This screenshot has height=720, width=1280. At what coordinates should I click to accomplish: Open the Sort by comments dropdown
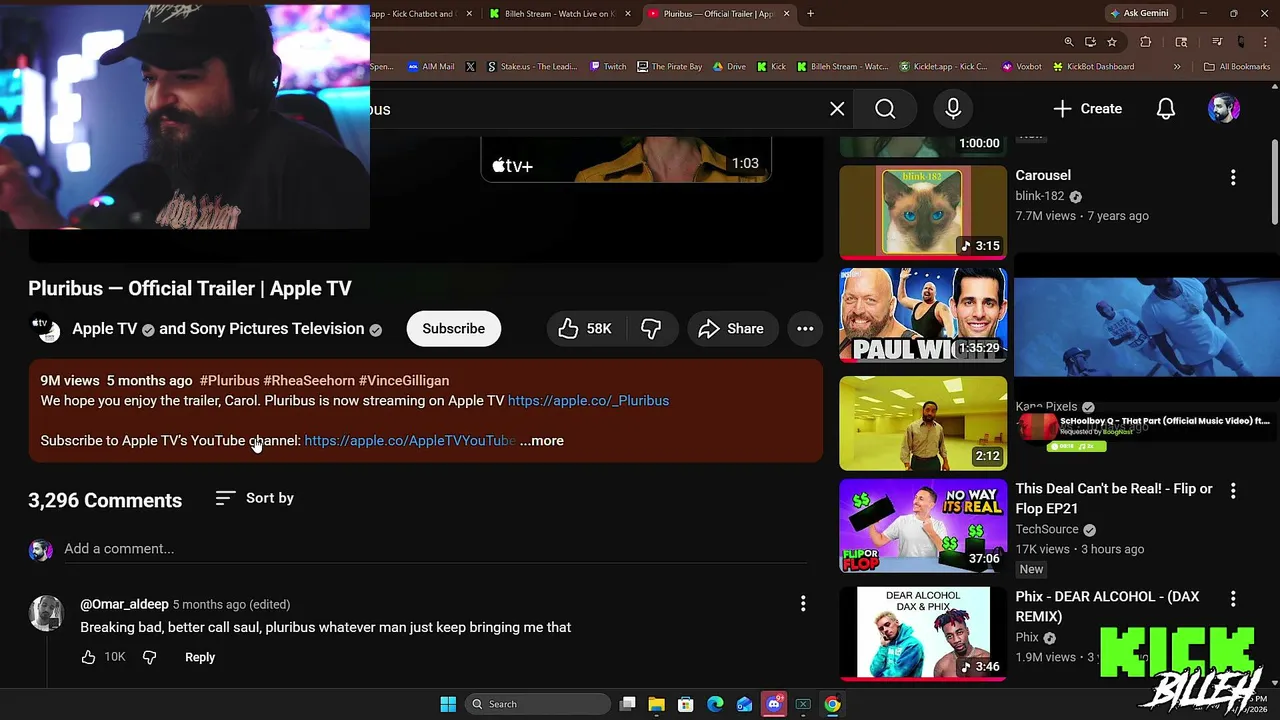(x=255, y=498)
